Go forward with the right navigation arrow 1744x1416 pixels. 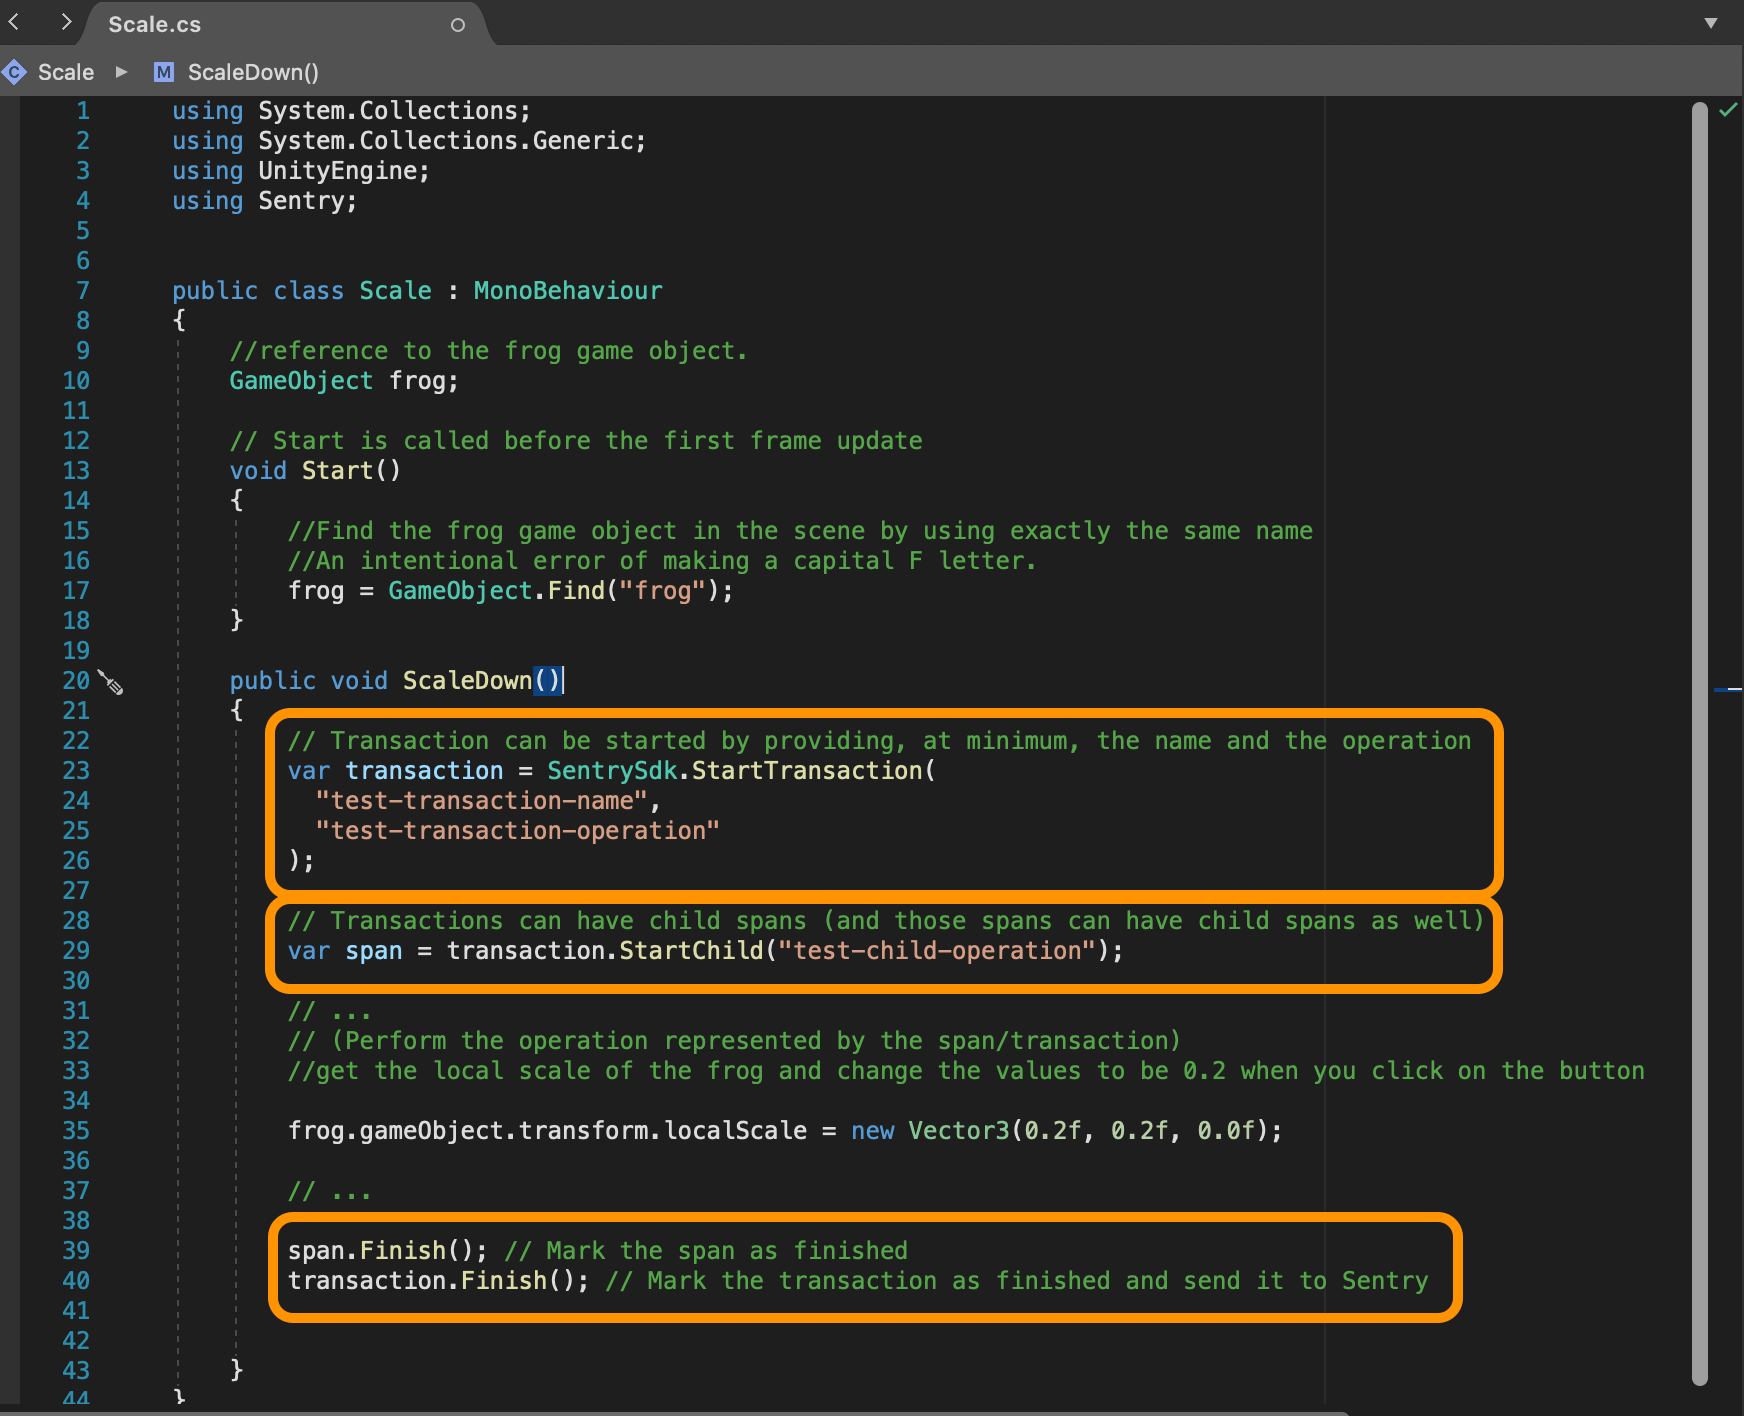[66, 21]
